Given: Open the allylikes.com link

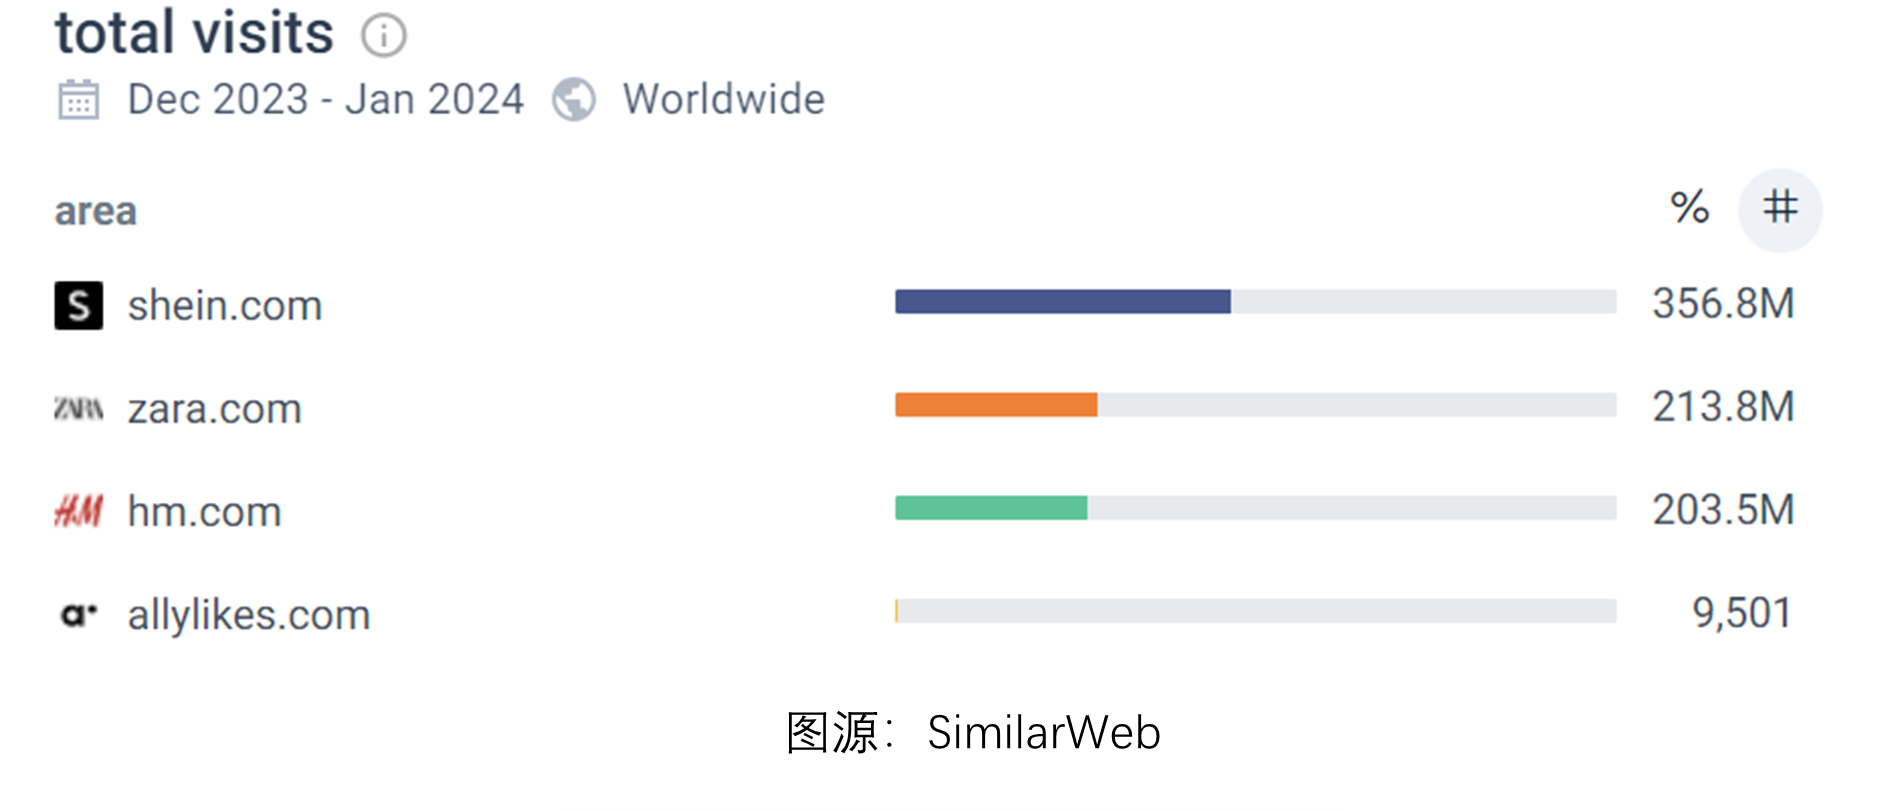Looking at the screenshot, I should [248, 615].
